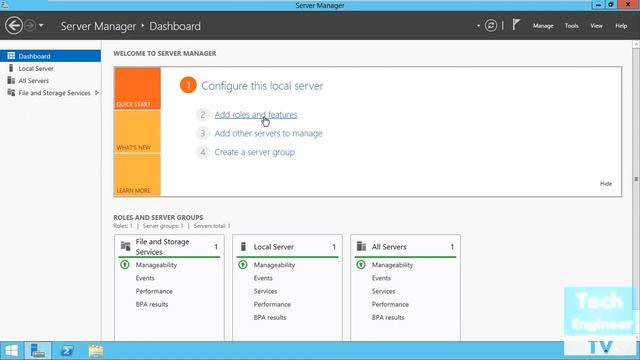Click Manageability status icon in Local Server tile
Image resolution: width=640 pixels, height=360 pixels.
tap(243, 265)
